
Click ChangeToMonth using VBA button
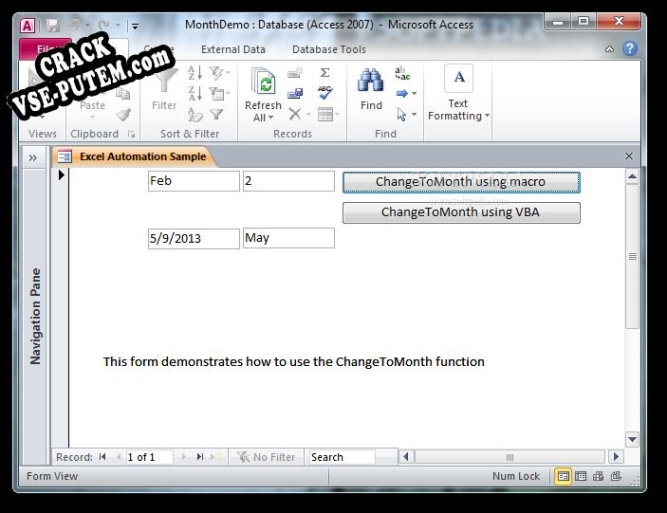tap(461, 212)
